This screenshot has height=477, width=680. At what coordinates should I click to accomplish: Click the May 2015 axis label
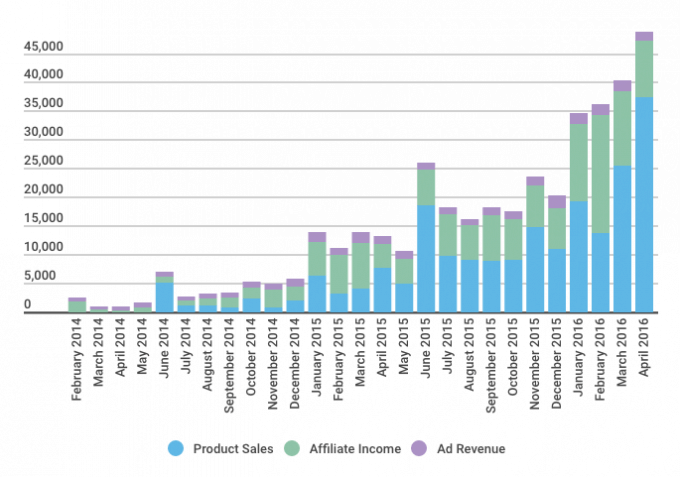tap(403, 346)
